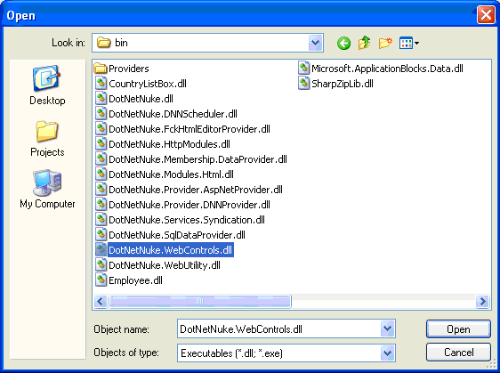Click the DotNetNuke.Modules.Html.dll file icon
Viewport: 500px width, 373px height.
[101, 174]
